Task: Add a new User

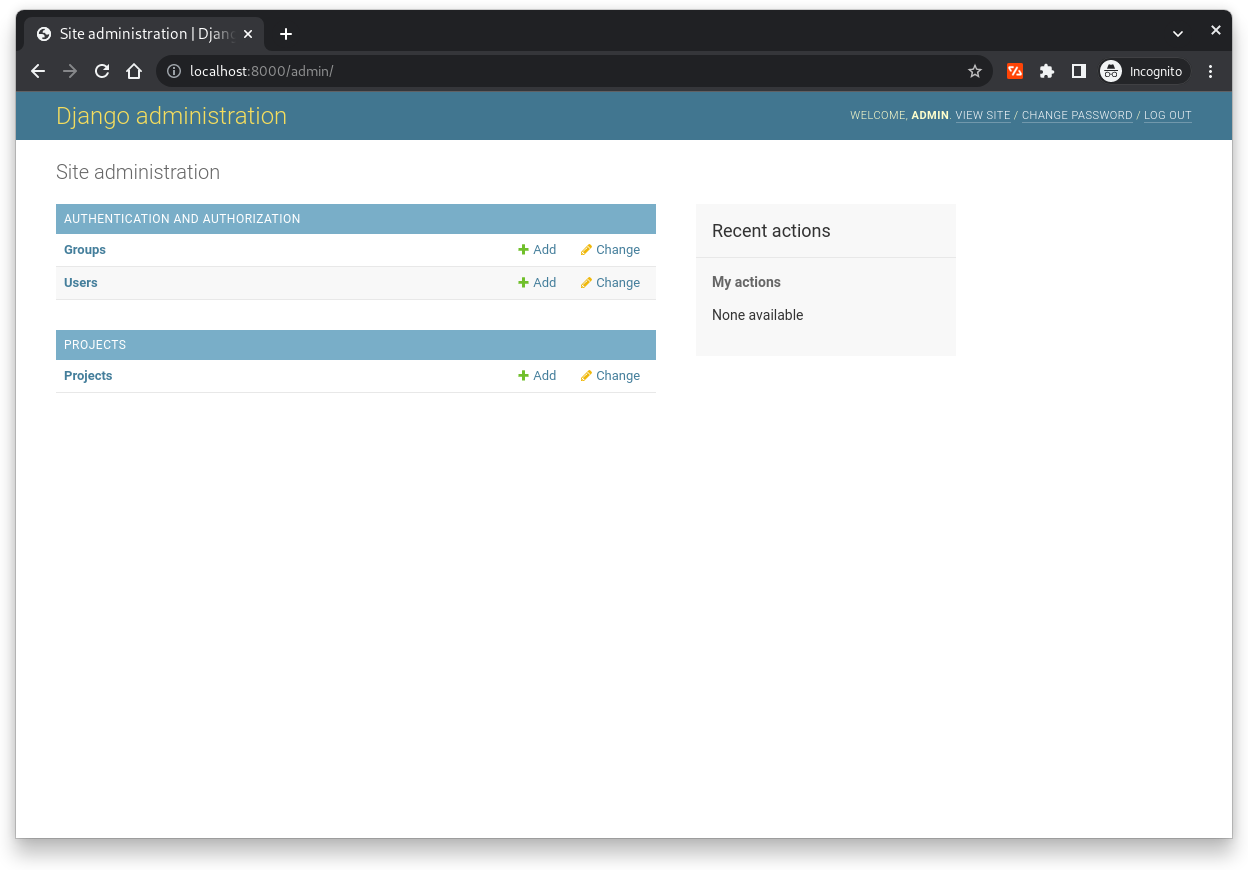Action: (537, 283)
